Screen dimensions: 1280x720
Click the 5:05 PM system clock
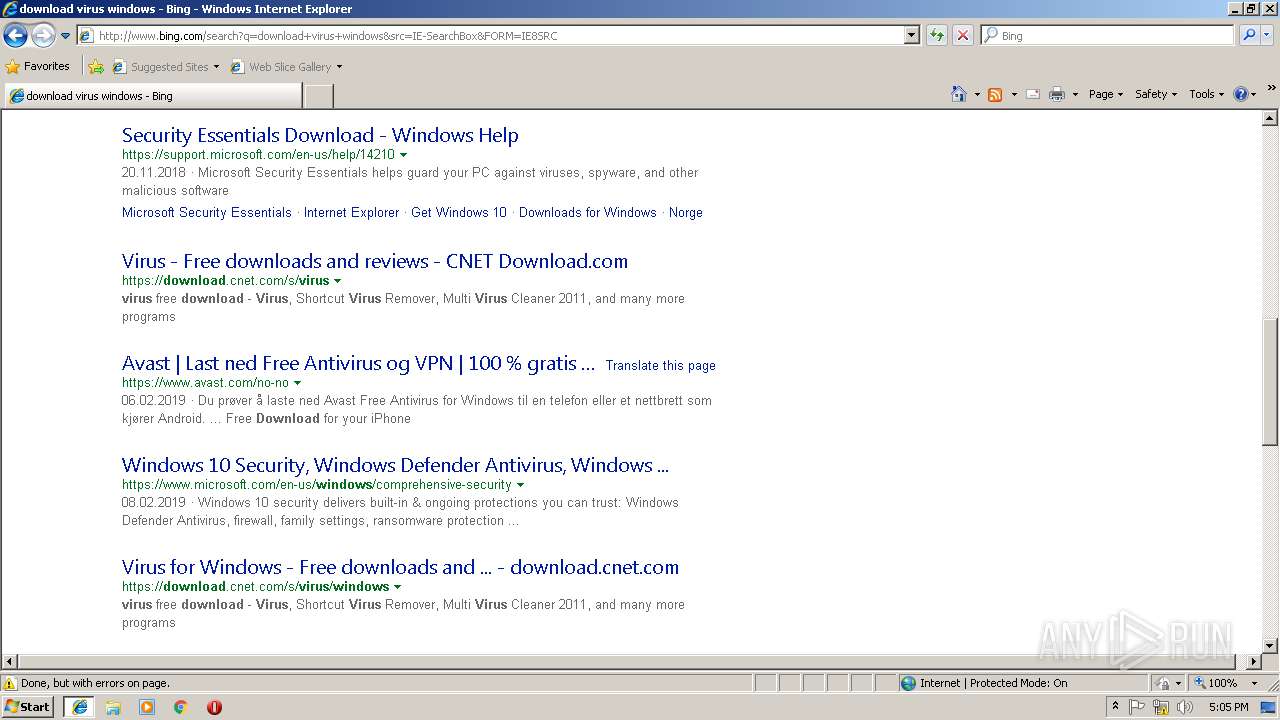tap(1228, 707)
